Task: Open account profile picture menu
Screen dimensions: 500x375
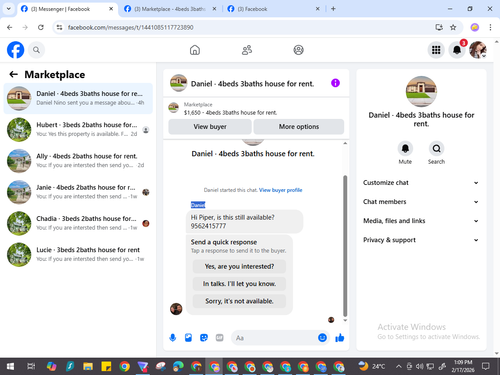Action: (x=478, y=50)
